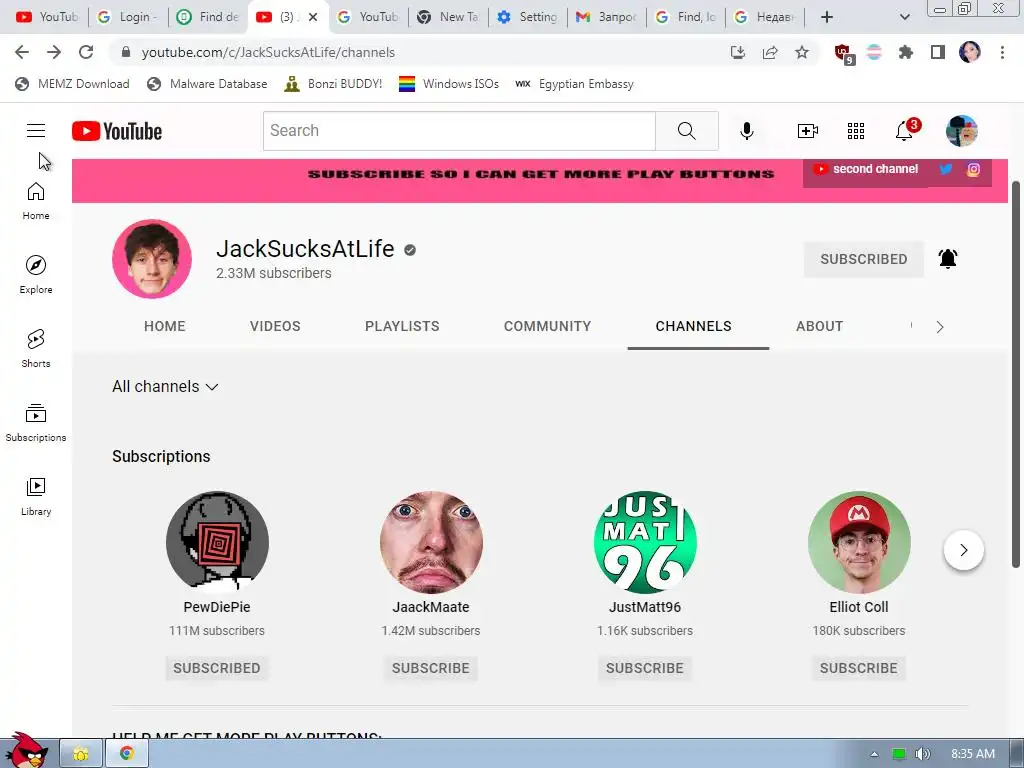
Task: Open Elliot Coll channel avatar
Action: [x=859, y=542]
